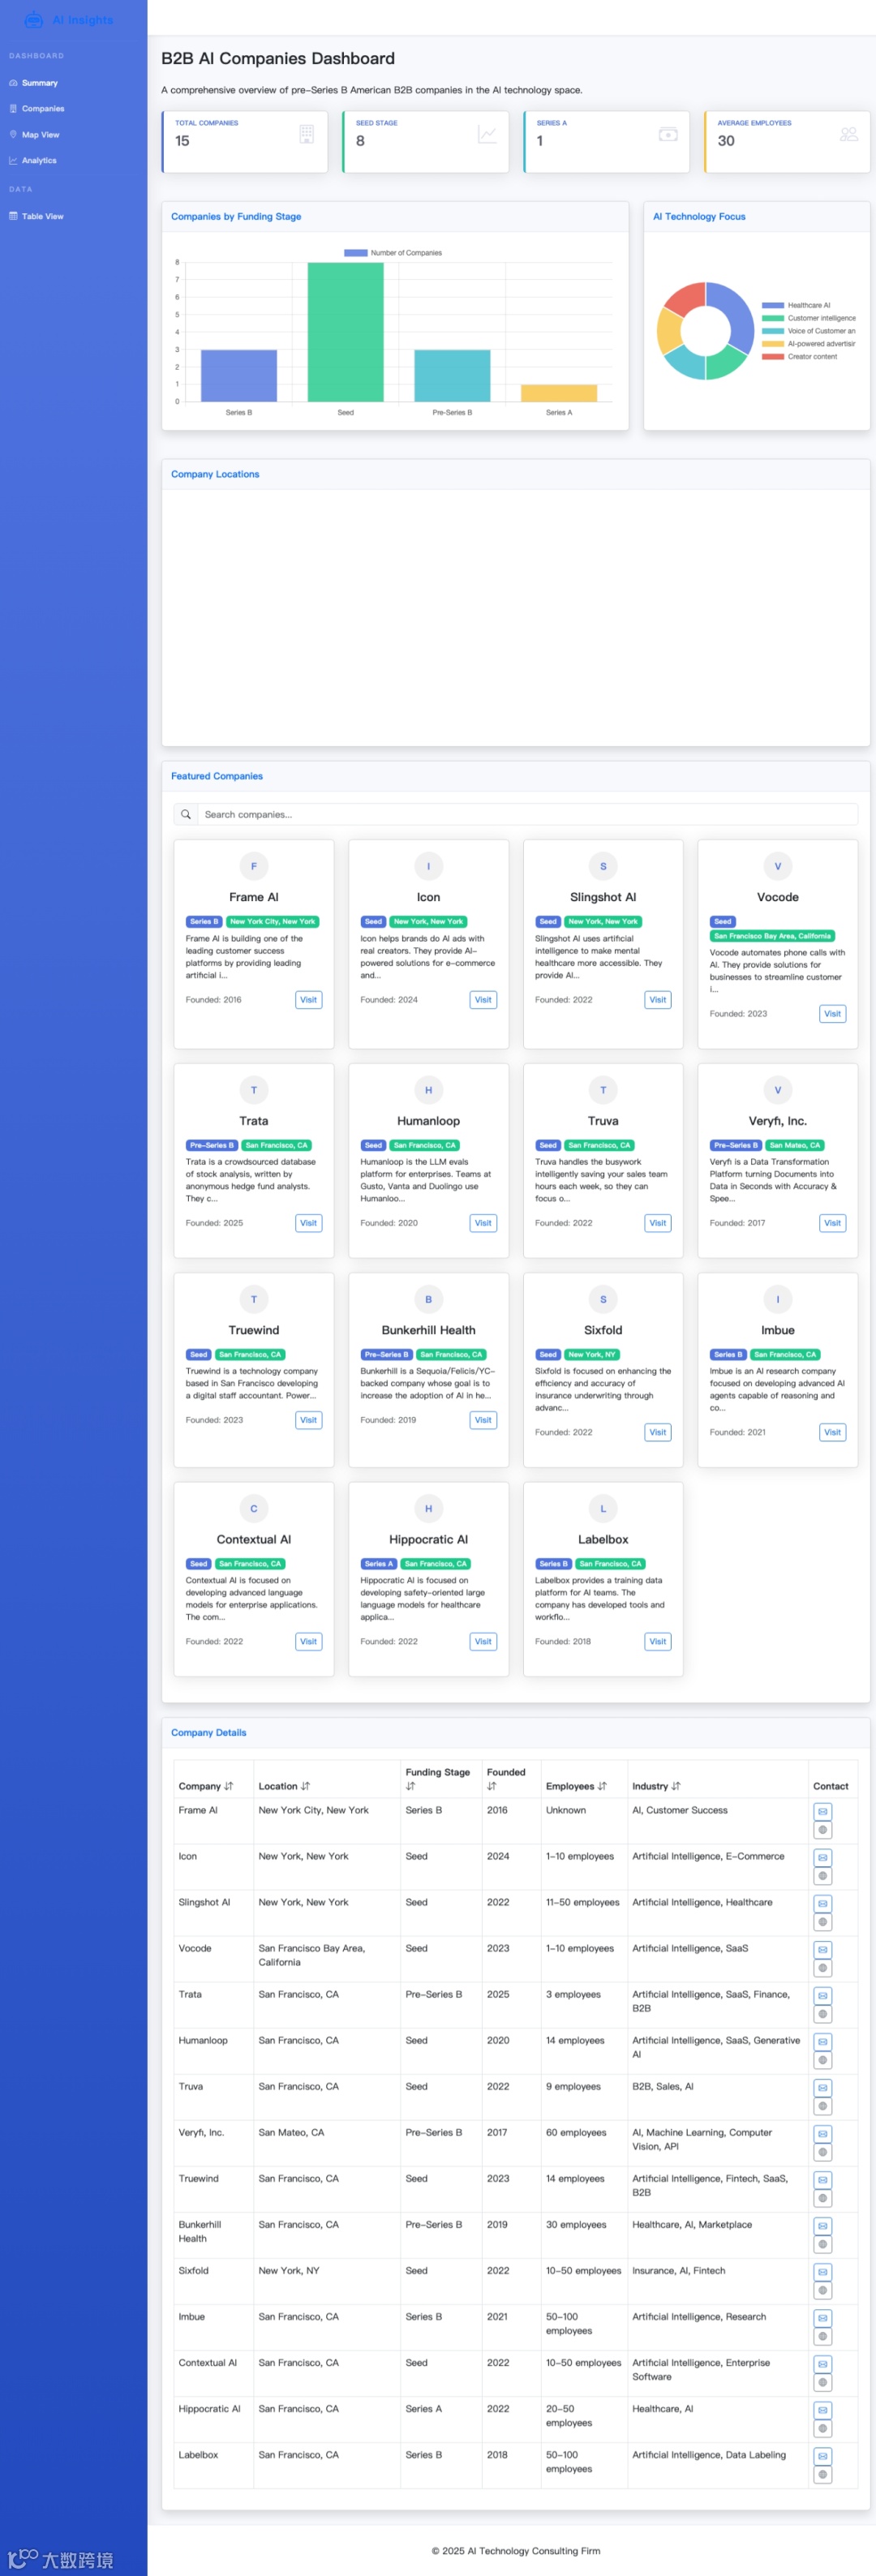This screenshot has height=2576, width=876.
Task: Toggle Customer intelligence legend entry
Action: 809,318
